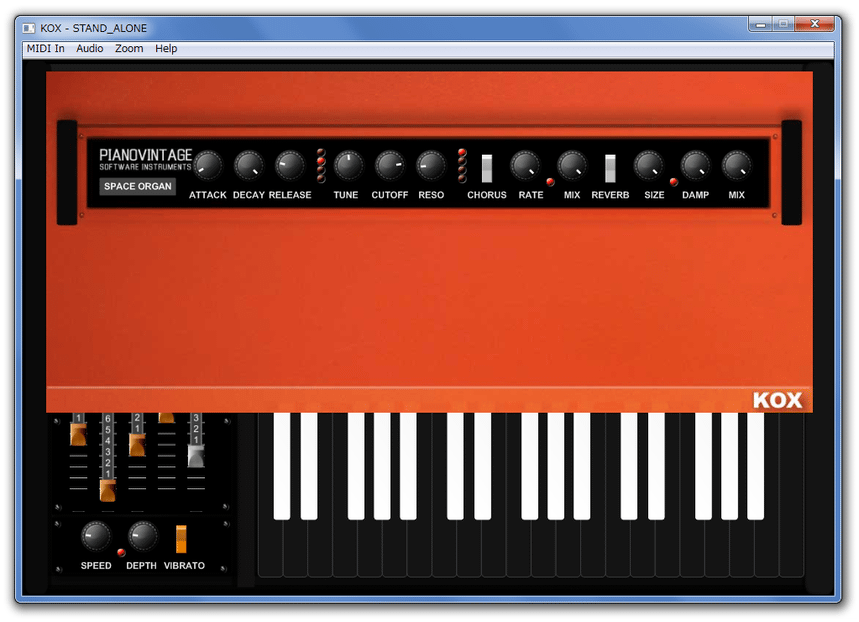Click the rightmost white sharp key on keyboard
Screen dimensions: 859x622
click(x=755, y=466)
